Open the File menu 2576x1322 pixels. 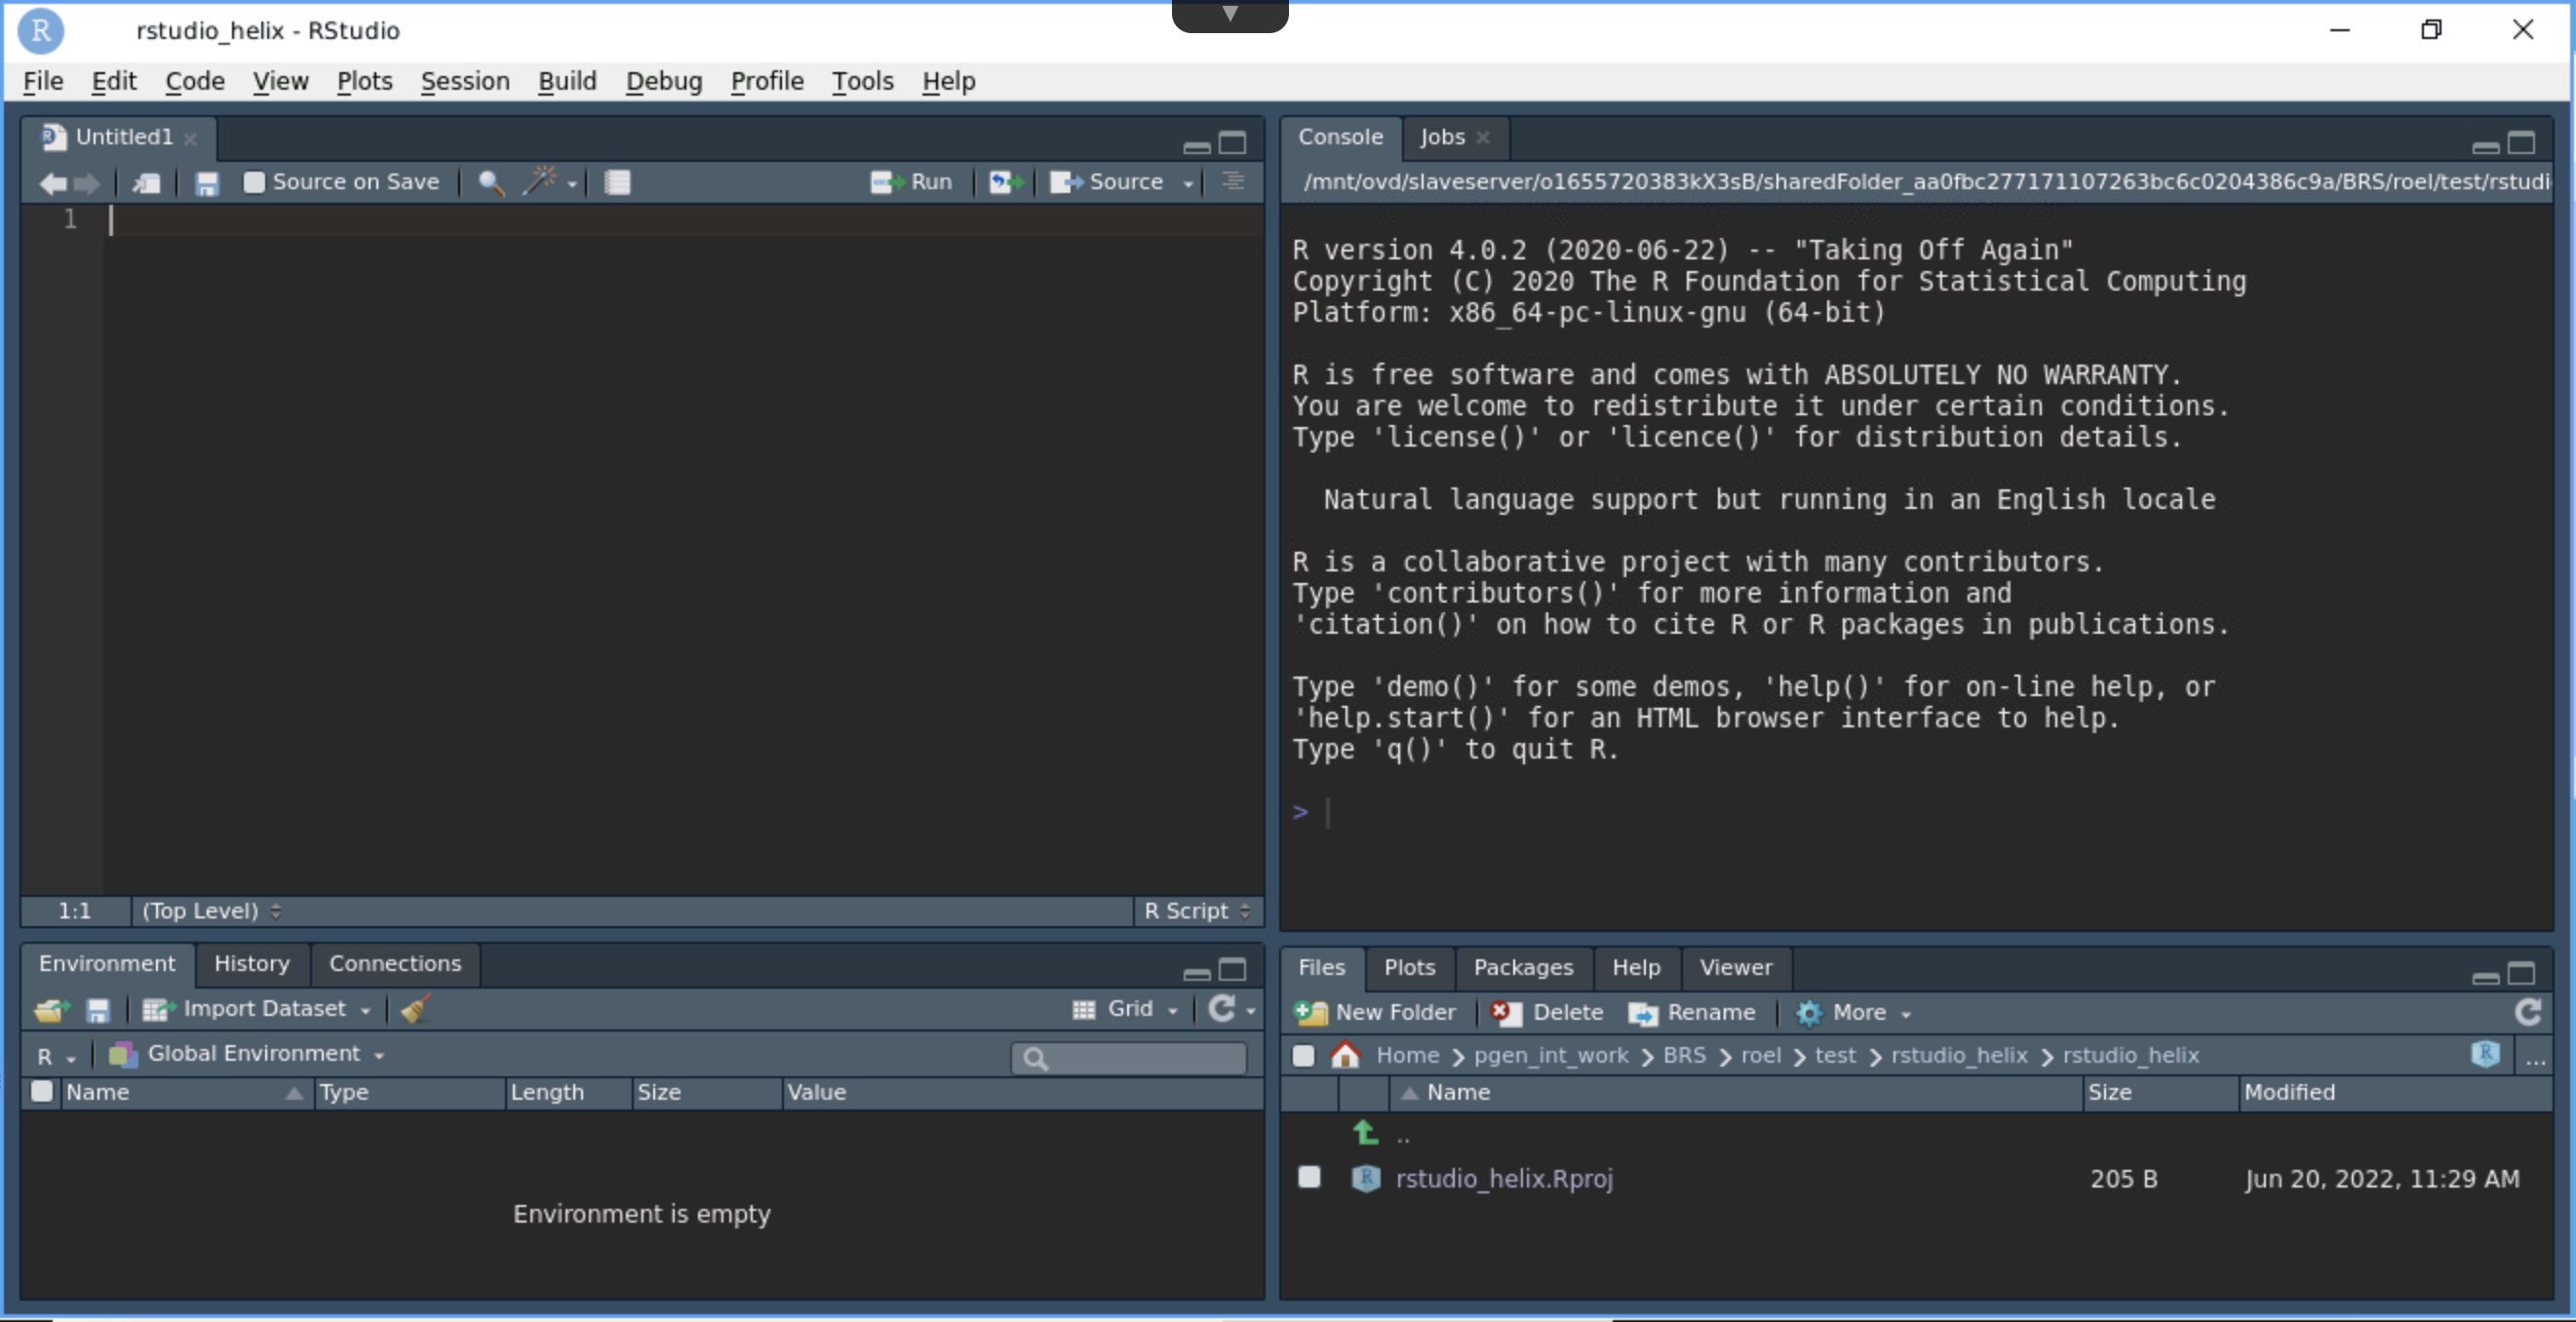pyautogui.click(x=43, y=81)
